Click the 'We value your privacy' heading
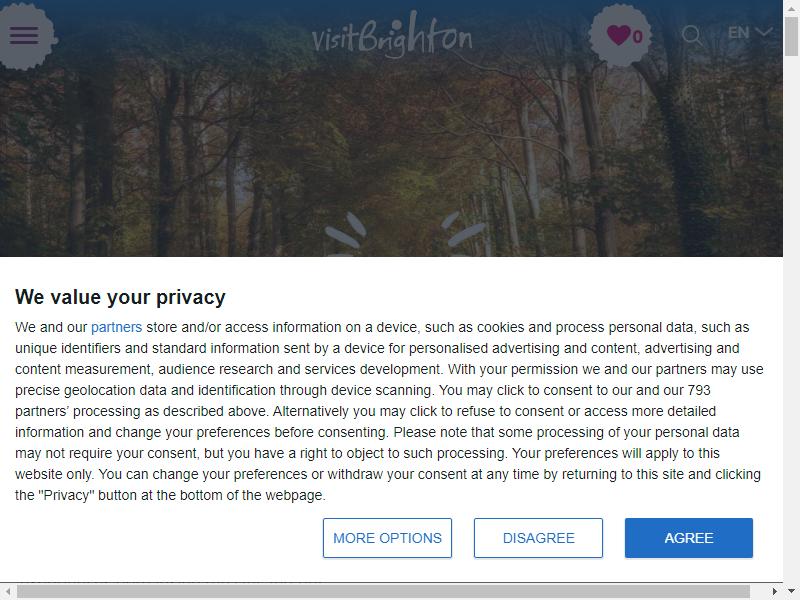Screen dimensions: 800x600 [120, 297]
